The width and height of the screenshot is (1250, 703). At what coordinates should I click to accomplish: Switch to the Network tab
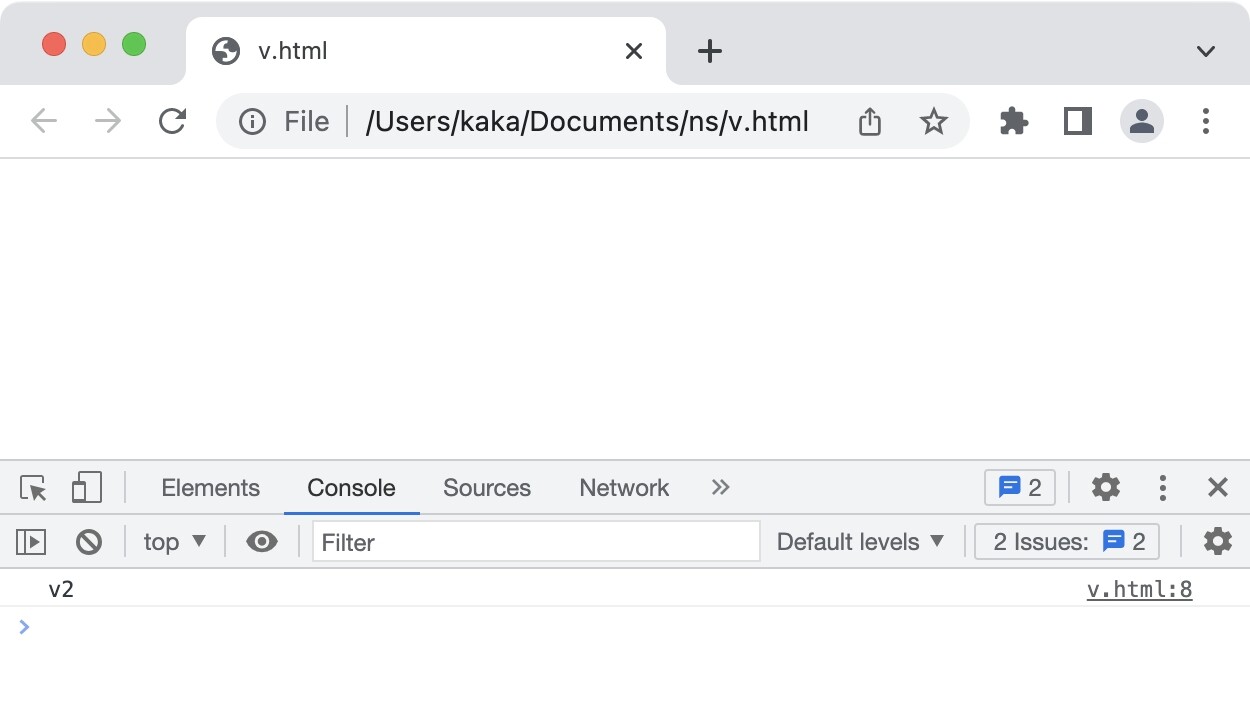coord(624,488)
